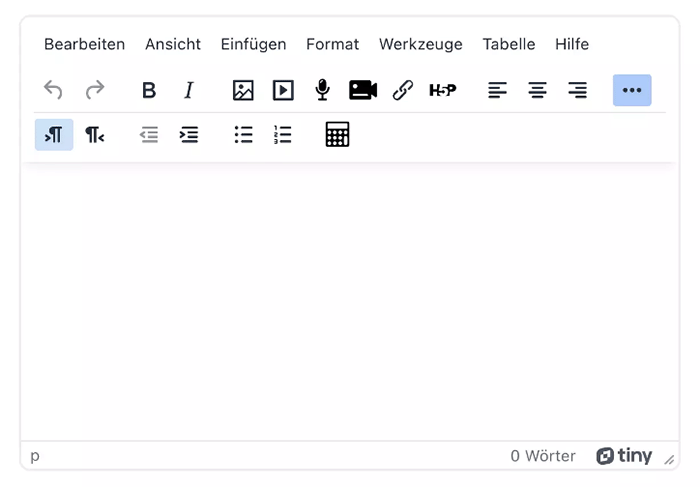Screen dimensions: 700x487
Task: Open the equation editor calculator icon
Action: [337, 135]
